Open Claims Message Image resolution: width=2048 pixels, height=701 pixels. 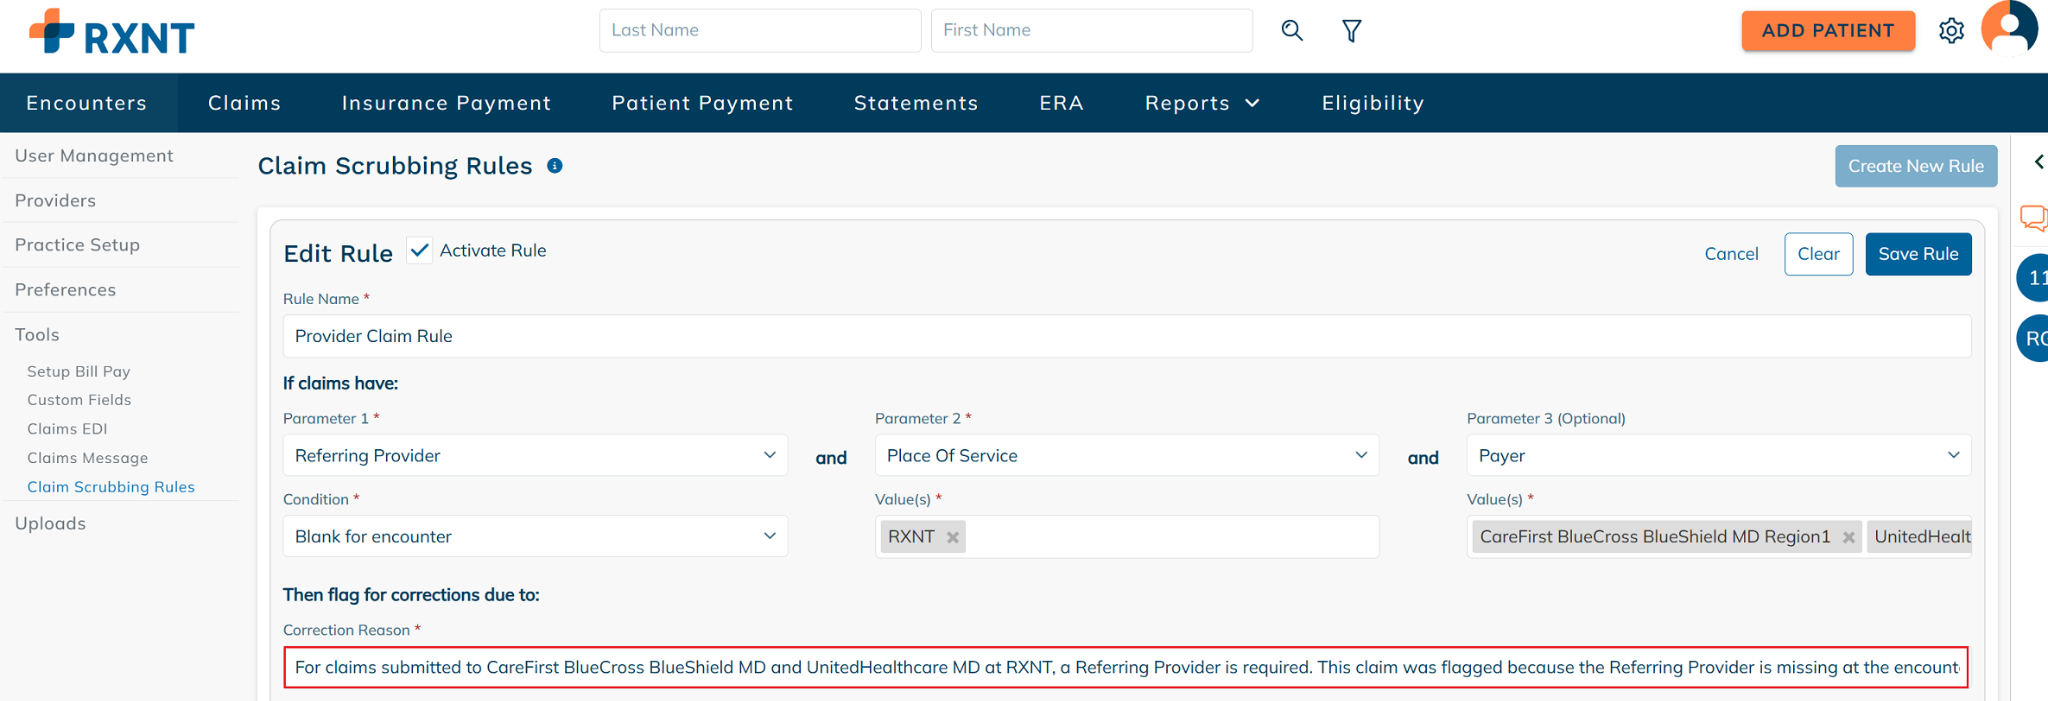(x=87, y=458)
